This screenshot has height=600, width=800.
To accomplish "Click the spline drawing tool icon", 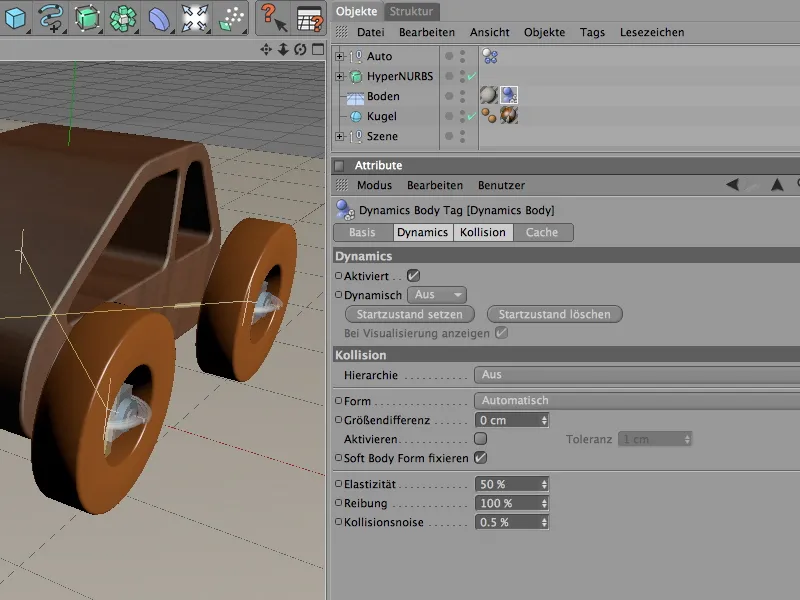I will pyautogui.click(x=51, y=17).
